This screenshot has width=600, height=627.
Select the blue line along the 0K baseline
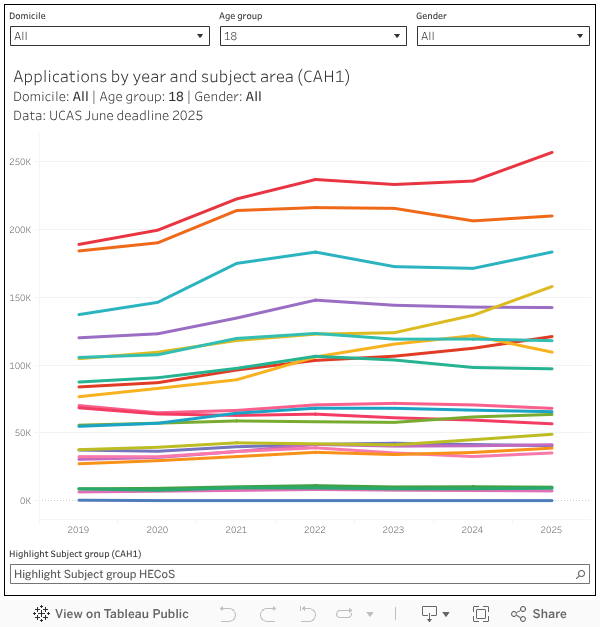click(x=315, y=500)
